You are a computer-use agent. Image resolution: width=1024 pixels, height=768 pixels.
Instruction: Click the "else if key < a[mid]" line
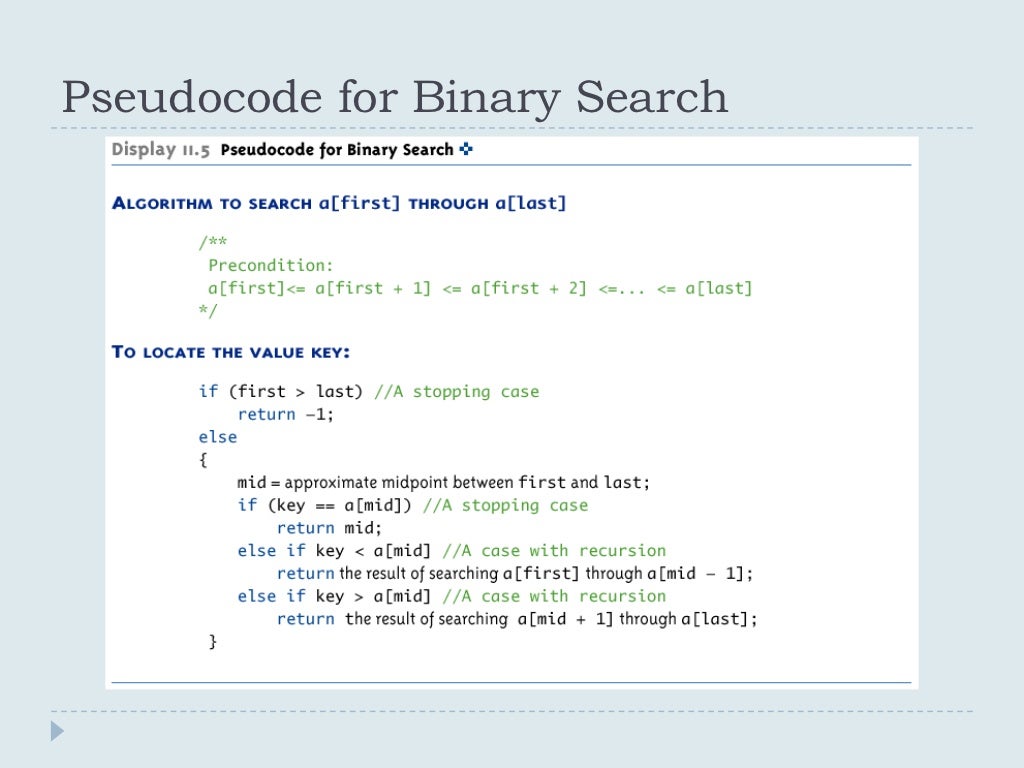(x=334, y=551)
